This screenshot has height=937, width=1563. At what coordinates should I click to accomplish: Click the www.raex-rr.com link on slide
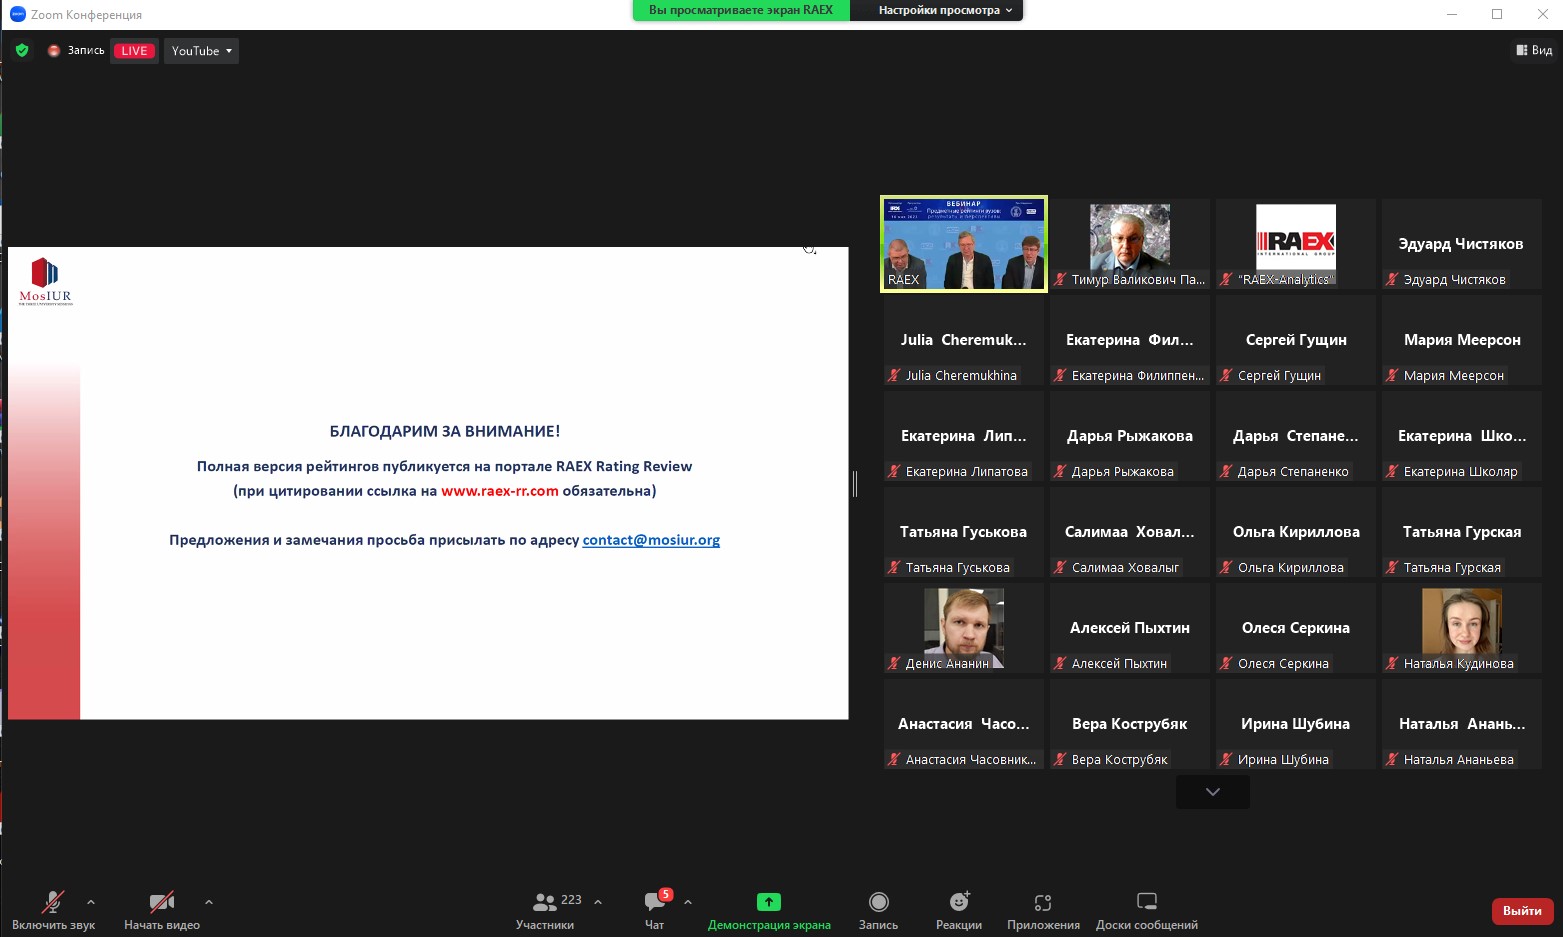(500, 491)
